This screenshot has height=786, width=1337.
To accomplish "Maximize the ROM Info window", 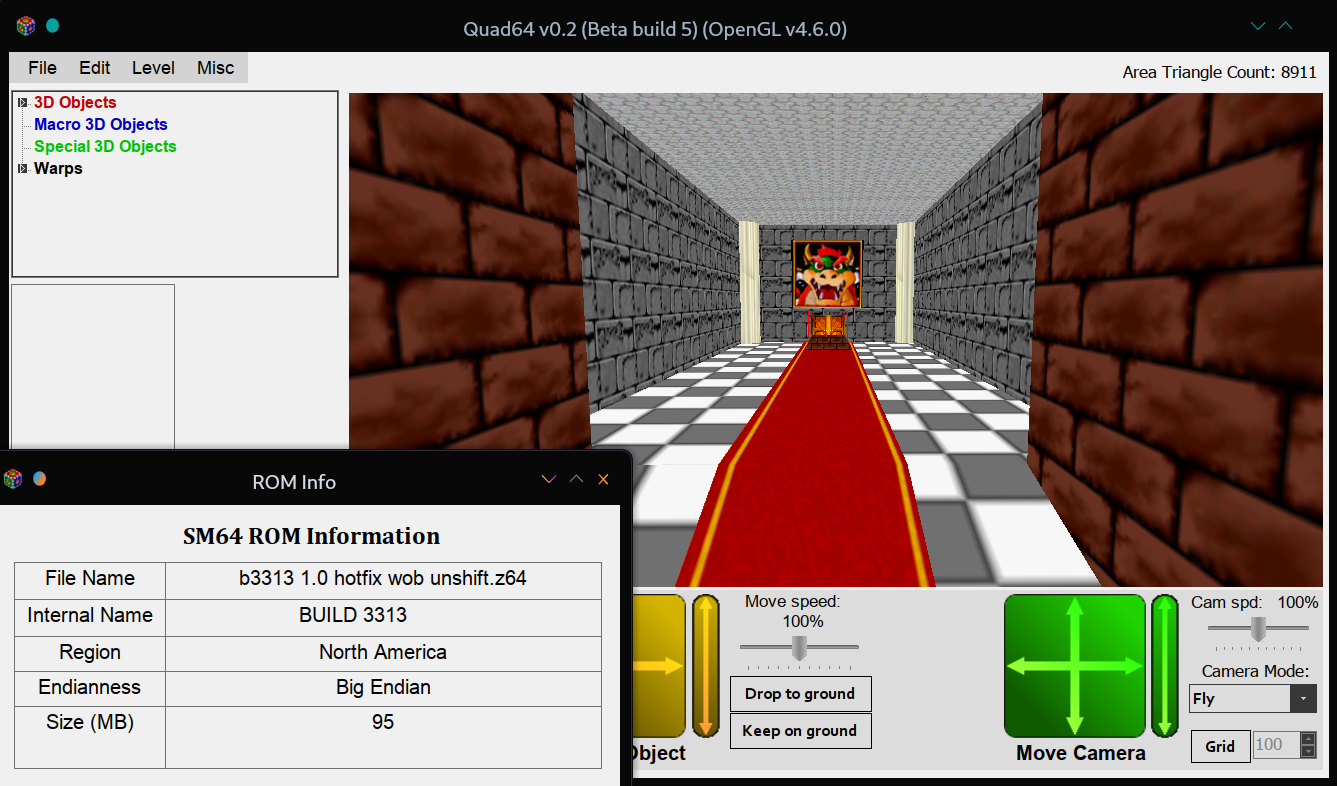I will [576, 480].
